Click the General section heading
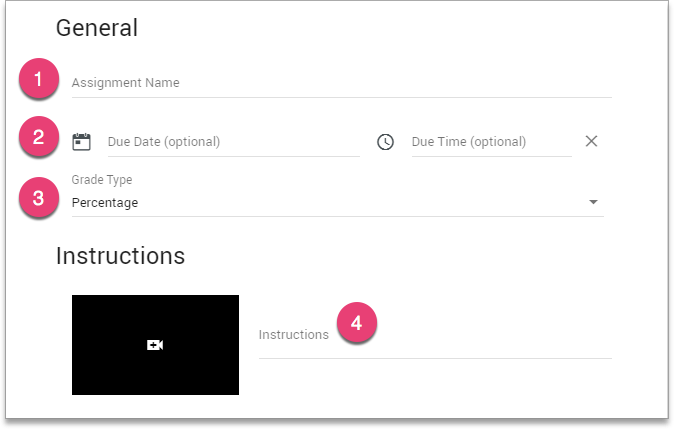 tap(97, 28)
